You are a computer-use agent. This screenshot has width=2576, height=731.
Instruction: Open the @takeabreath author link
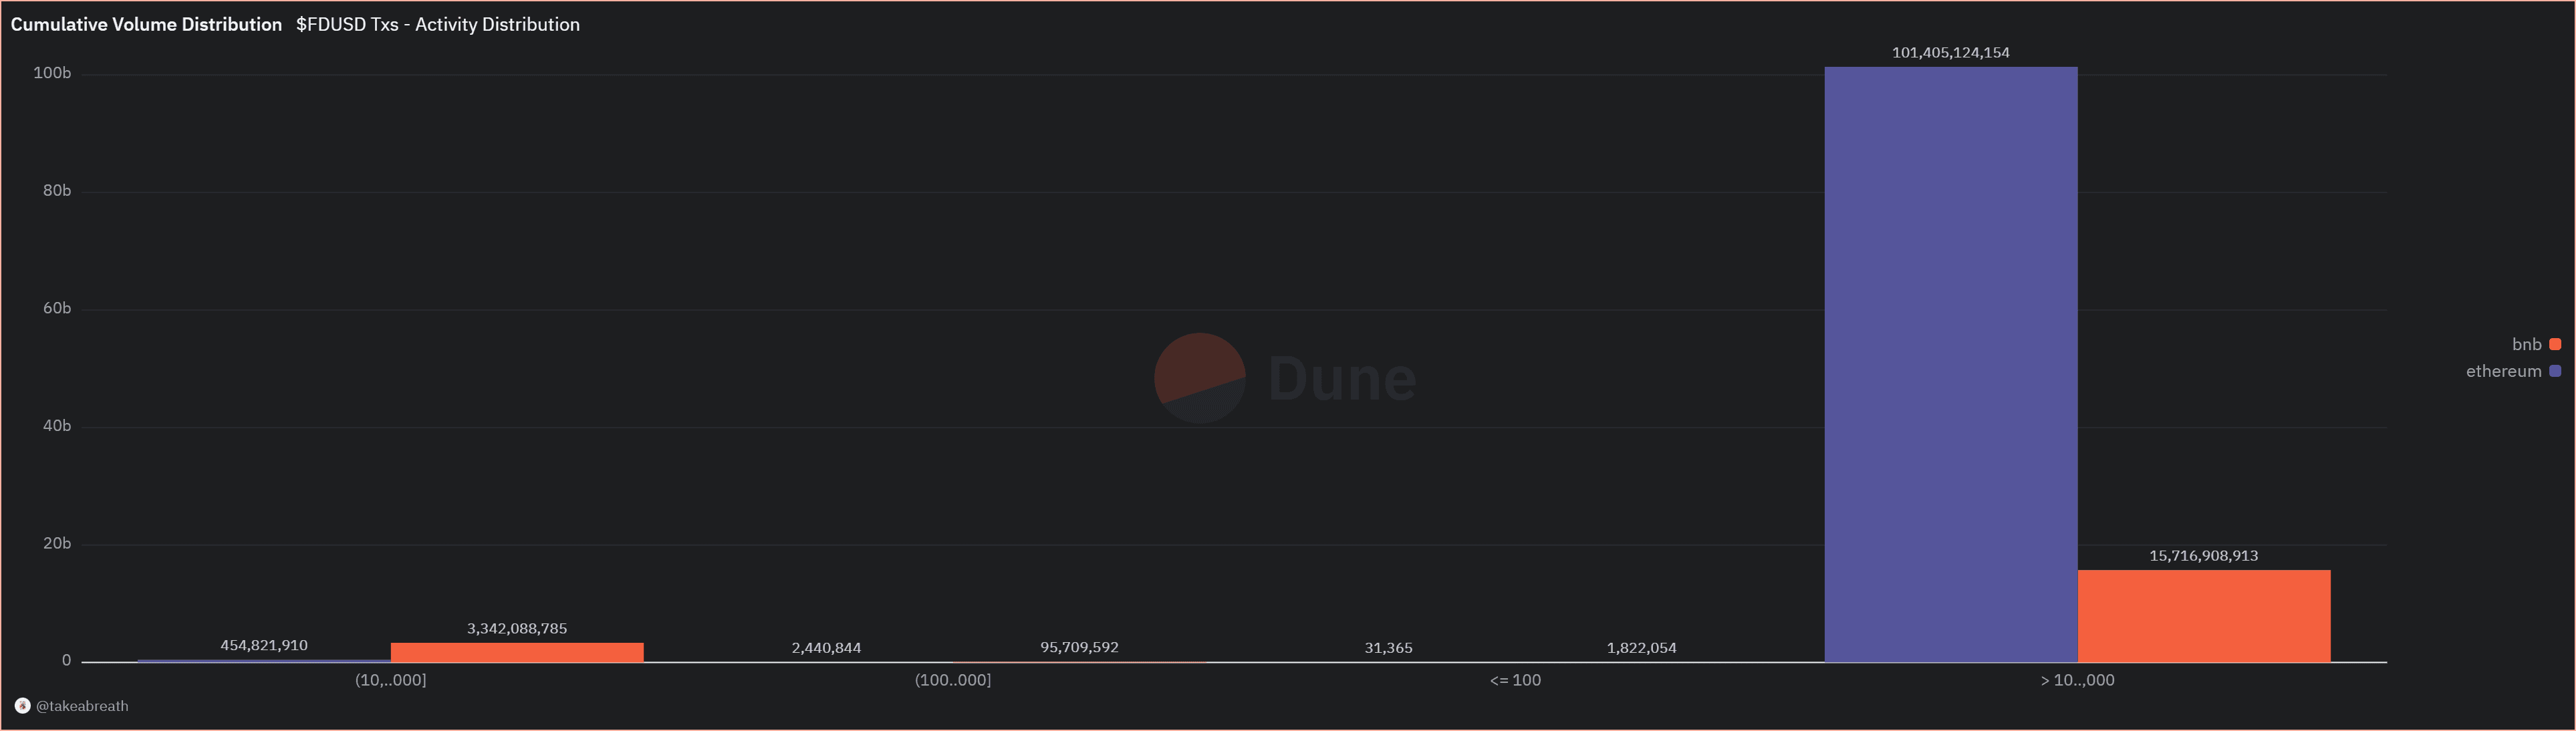tap(82, 706)
